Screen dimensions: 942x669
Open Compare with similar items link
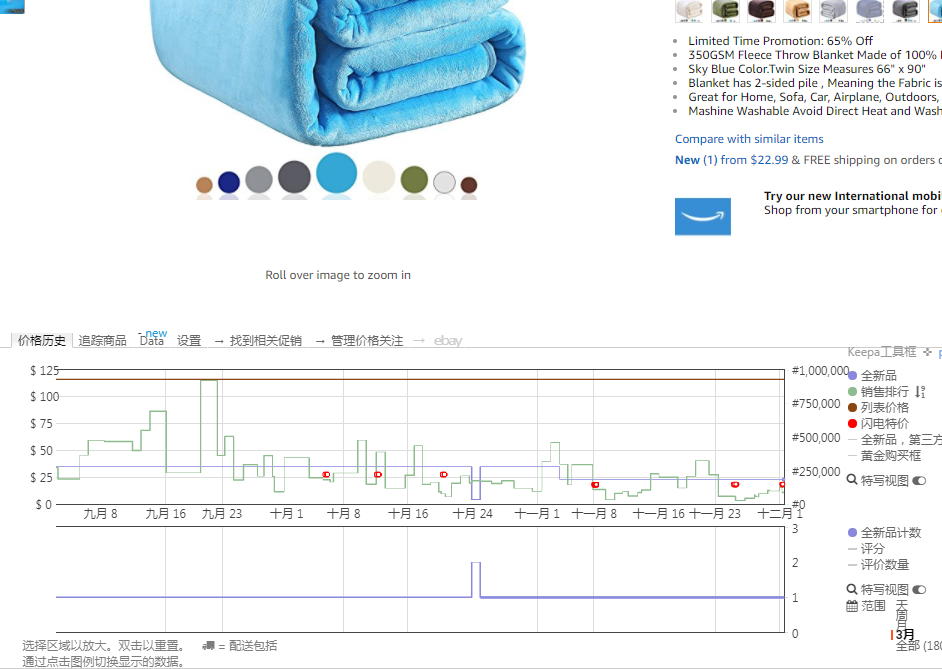tap(749, 139)
